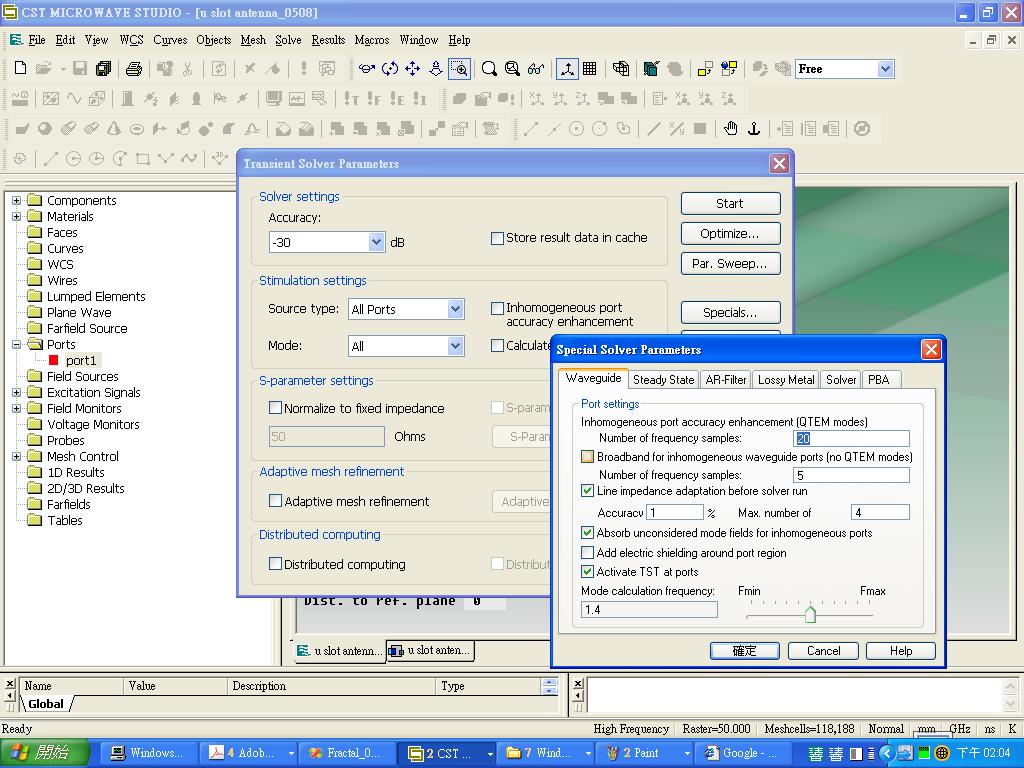Image resolution: width=1024 pixels, height=768 pixels.
Task: Check Inhomogeneous port accuracy enhancement
Action: [497, 308]
